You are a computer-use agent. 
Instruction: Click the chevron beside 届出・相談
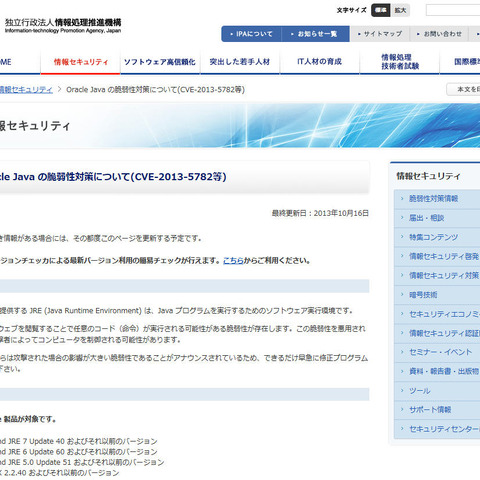coord(402,218)
